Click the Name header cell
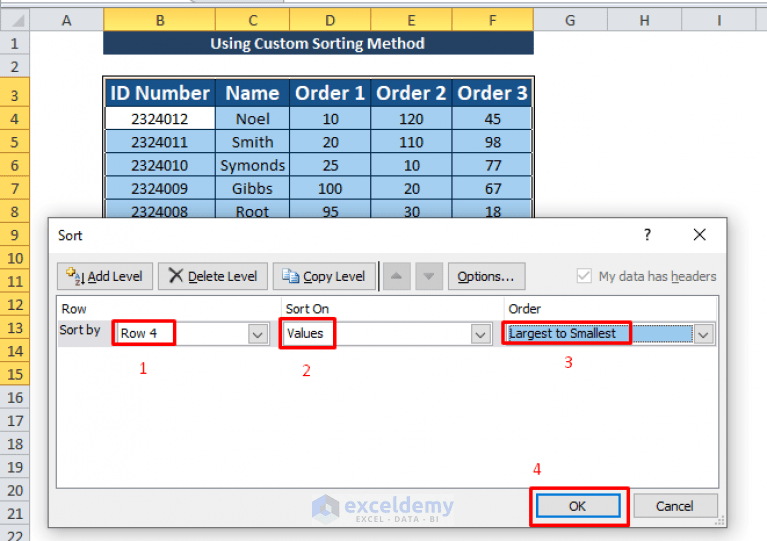Image resolution: width=767 pixels, height=541 pixels. click(x=252, y=93)
